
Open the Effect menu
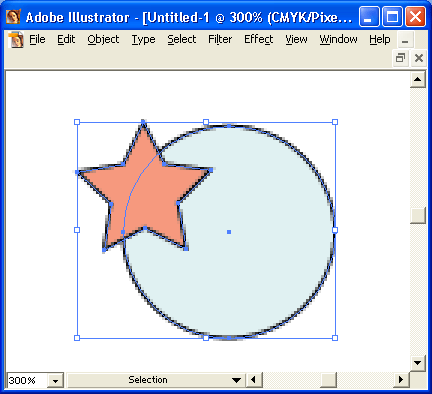(258, 39)
